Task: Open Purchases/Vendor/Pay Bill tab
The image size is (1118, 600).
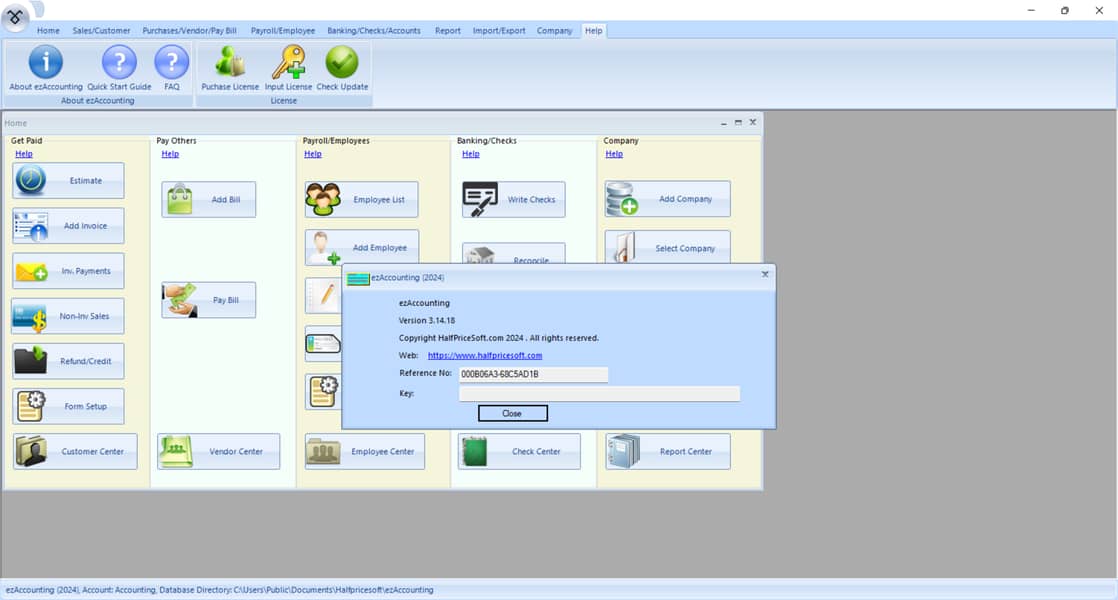Action: [190, 31]
